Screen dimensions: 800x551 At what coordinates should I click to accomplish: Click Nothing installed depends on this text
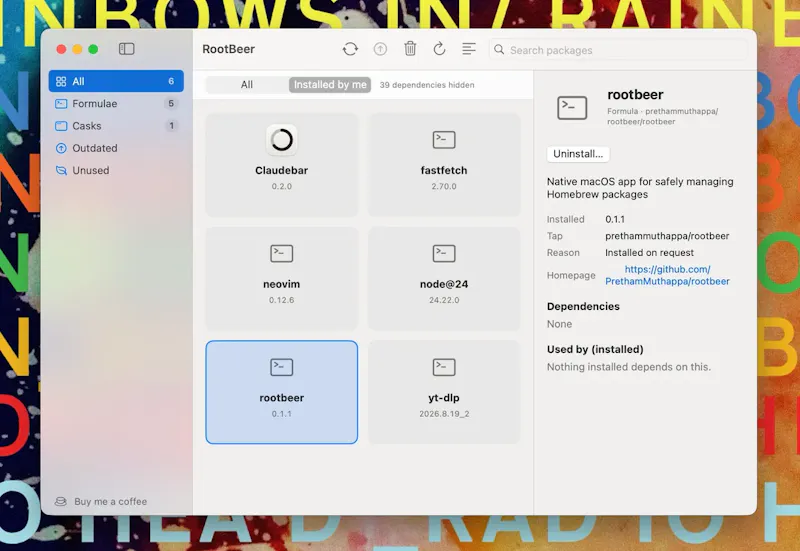(x=629, y=367)
